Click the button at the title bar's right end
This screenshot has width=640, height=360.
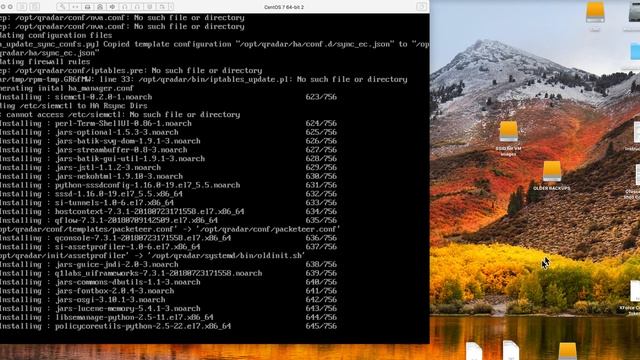[x=422, y=7]
